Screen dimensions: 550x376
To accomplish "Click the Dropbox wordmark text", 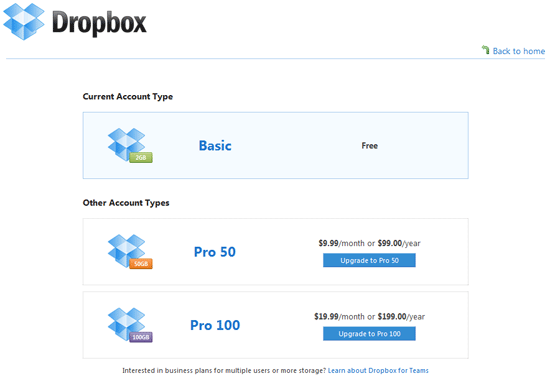I will click(99, 23).
